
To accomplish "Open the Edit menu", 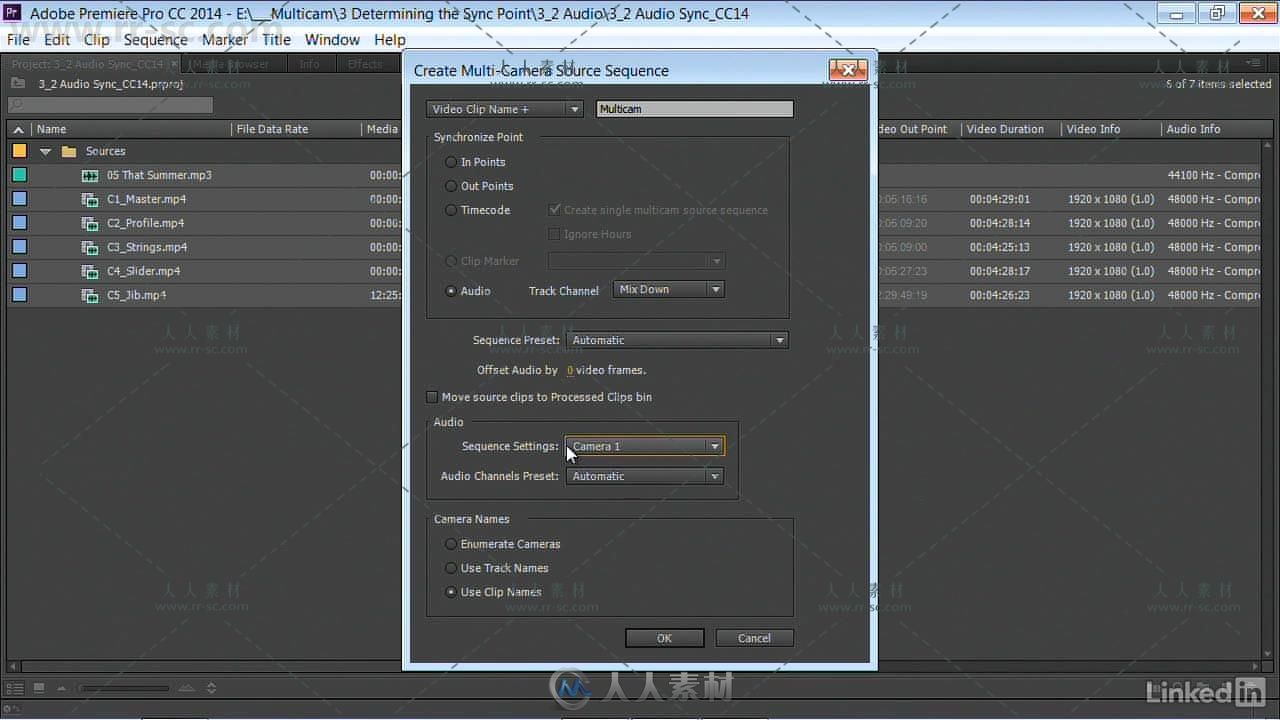I will pos(57,40).
